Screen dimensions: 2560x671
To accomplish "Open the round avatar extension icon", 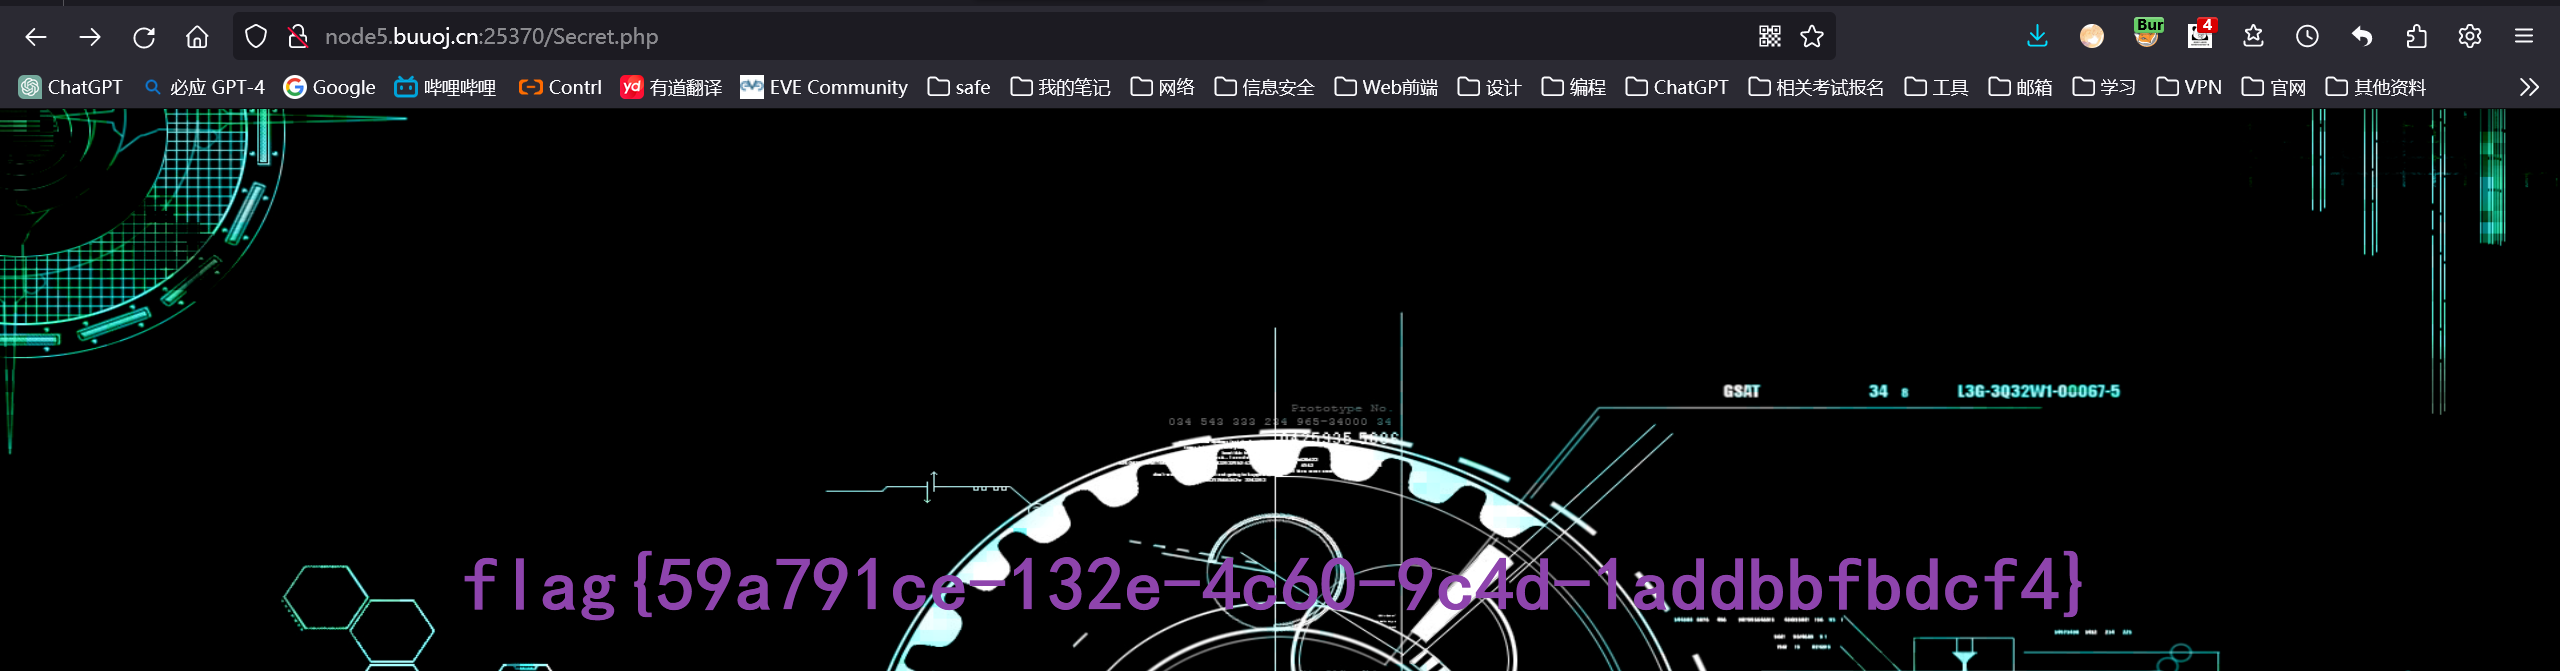I will (2092, 37).
